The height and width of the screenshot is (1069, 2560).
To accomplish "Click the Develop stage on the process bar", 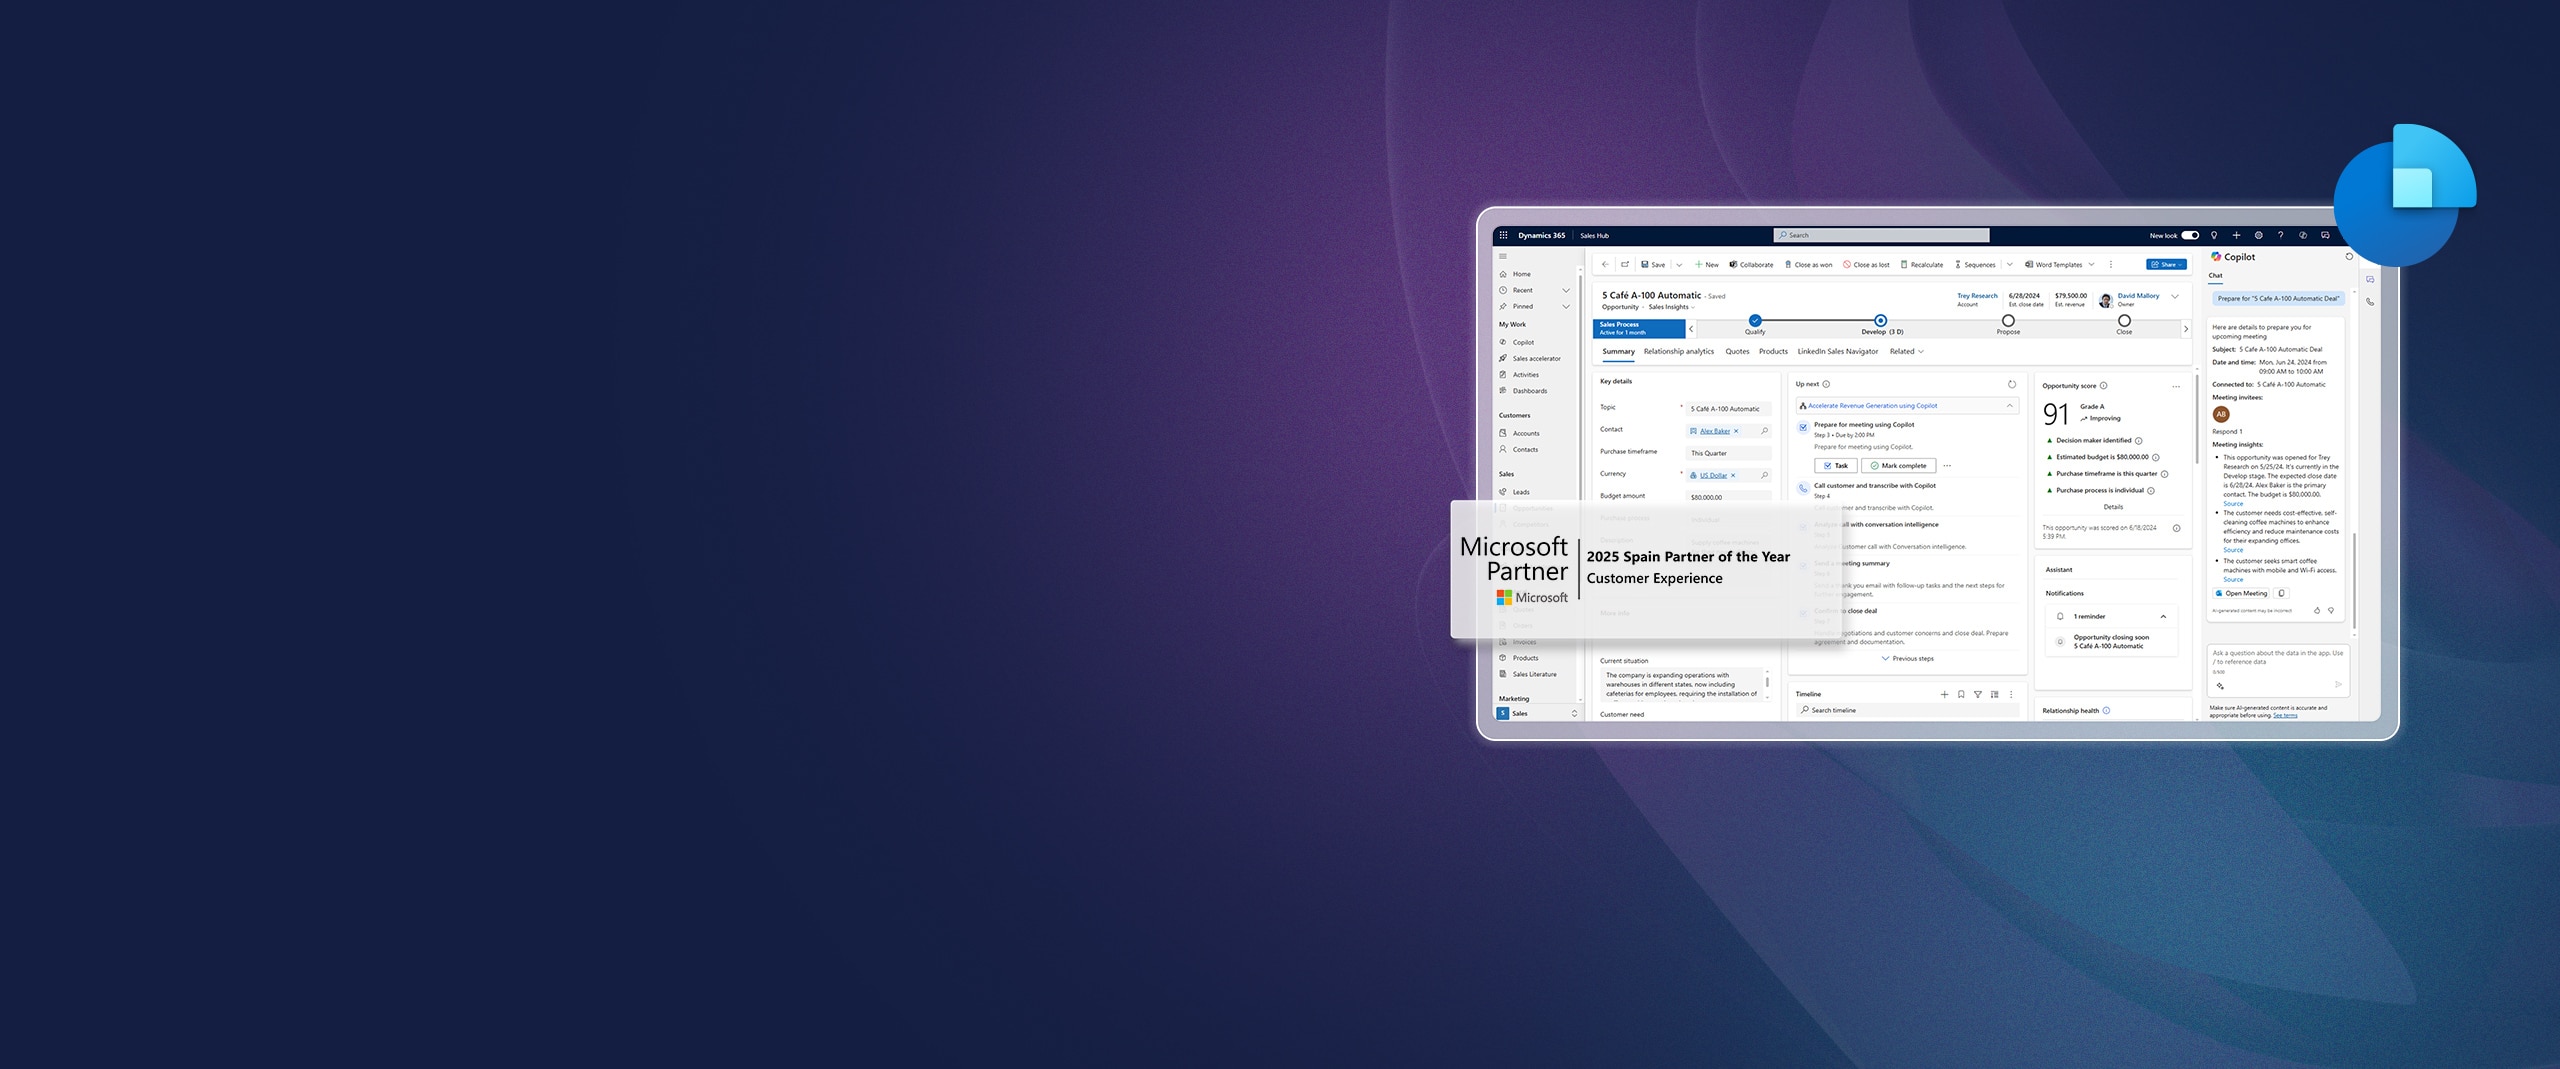I will 1880,320.
